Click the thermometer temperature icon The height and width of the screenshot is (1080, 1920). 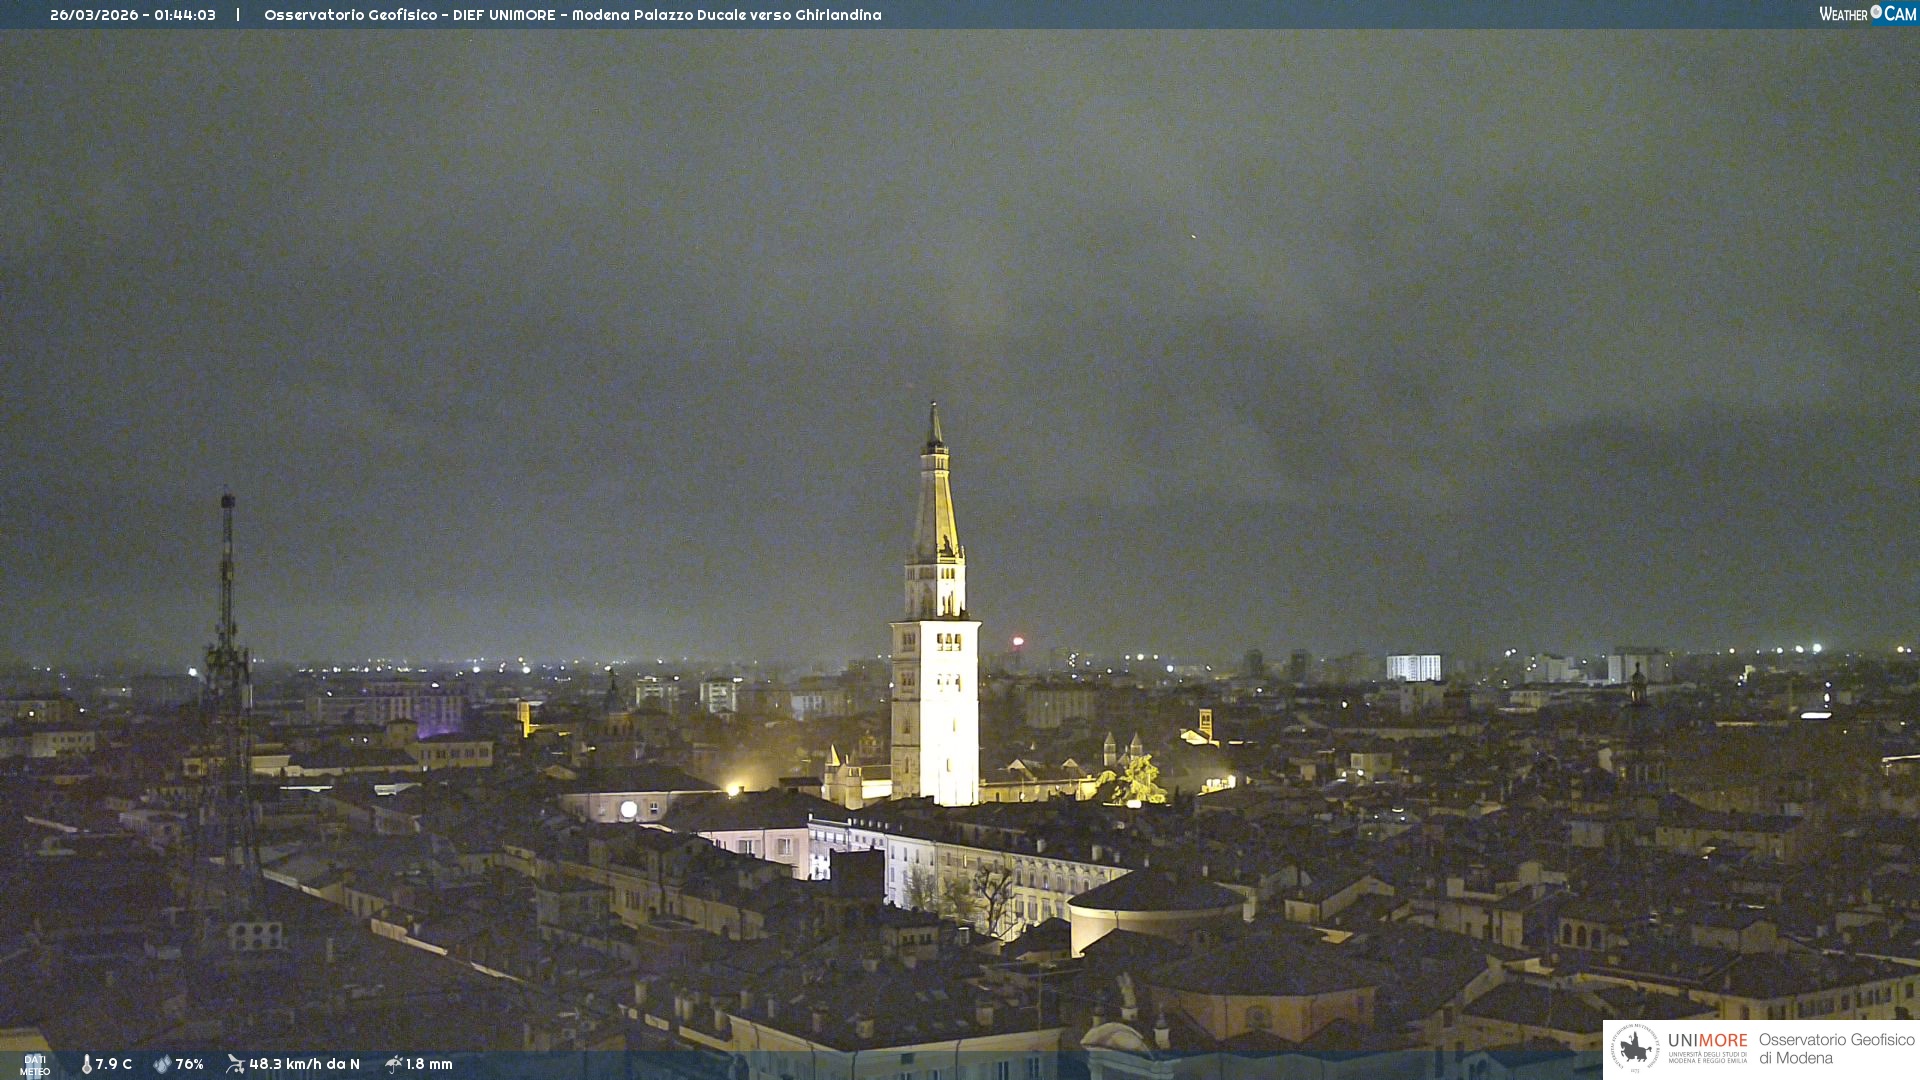point(86,1064)
